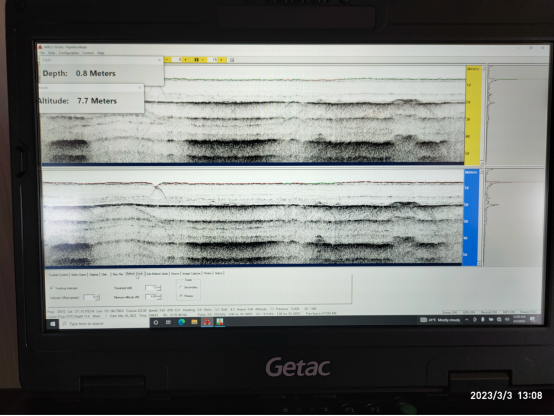The image size is (554, 416).
Task: Open Task View on the taskbar
Action: coord(169,322)
